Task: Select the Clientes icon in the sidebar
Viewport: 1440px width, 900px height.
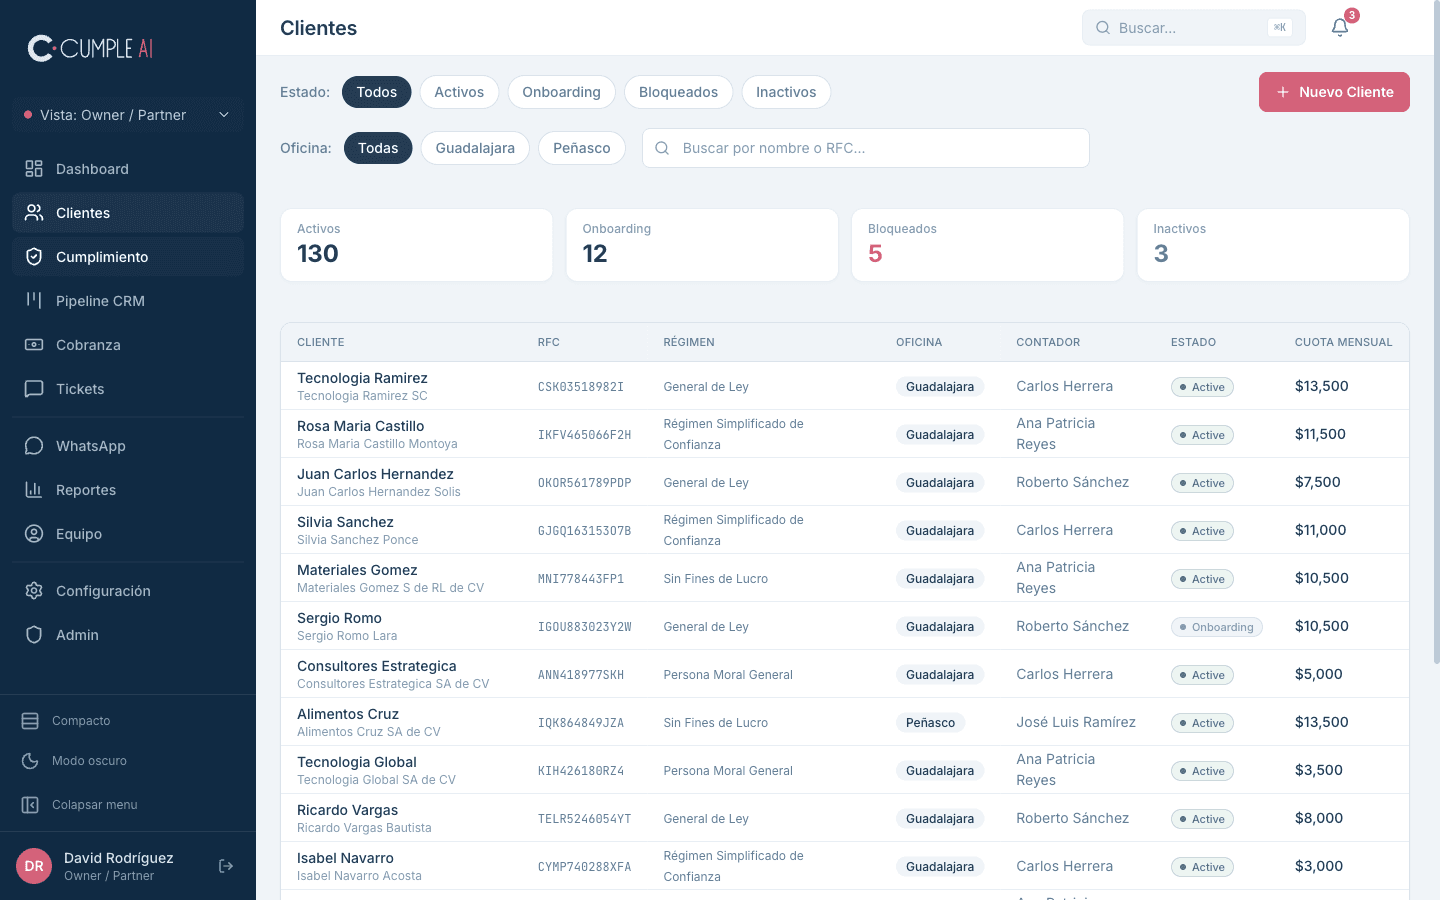Action: (34, 212)
